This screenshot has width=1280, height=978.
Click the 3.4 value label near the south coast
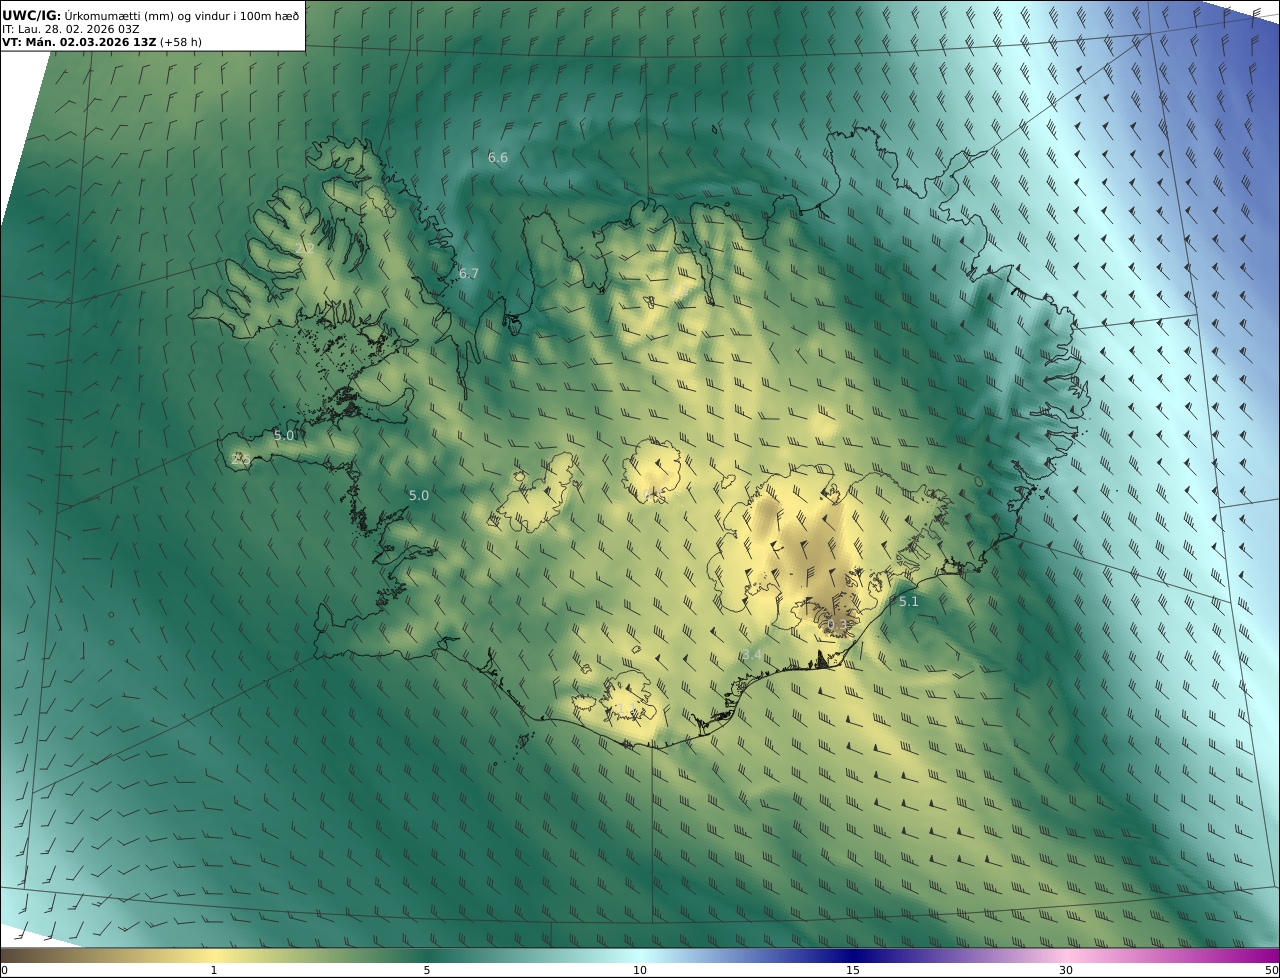click(752, 655)
